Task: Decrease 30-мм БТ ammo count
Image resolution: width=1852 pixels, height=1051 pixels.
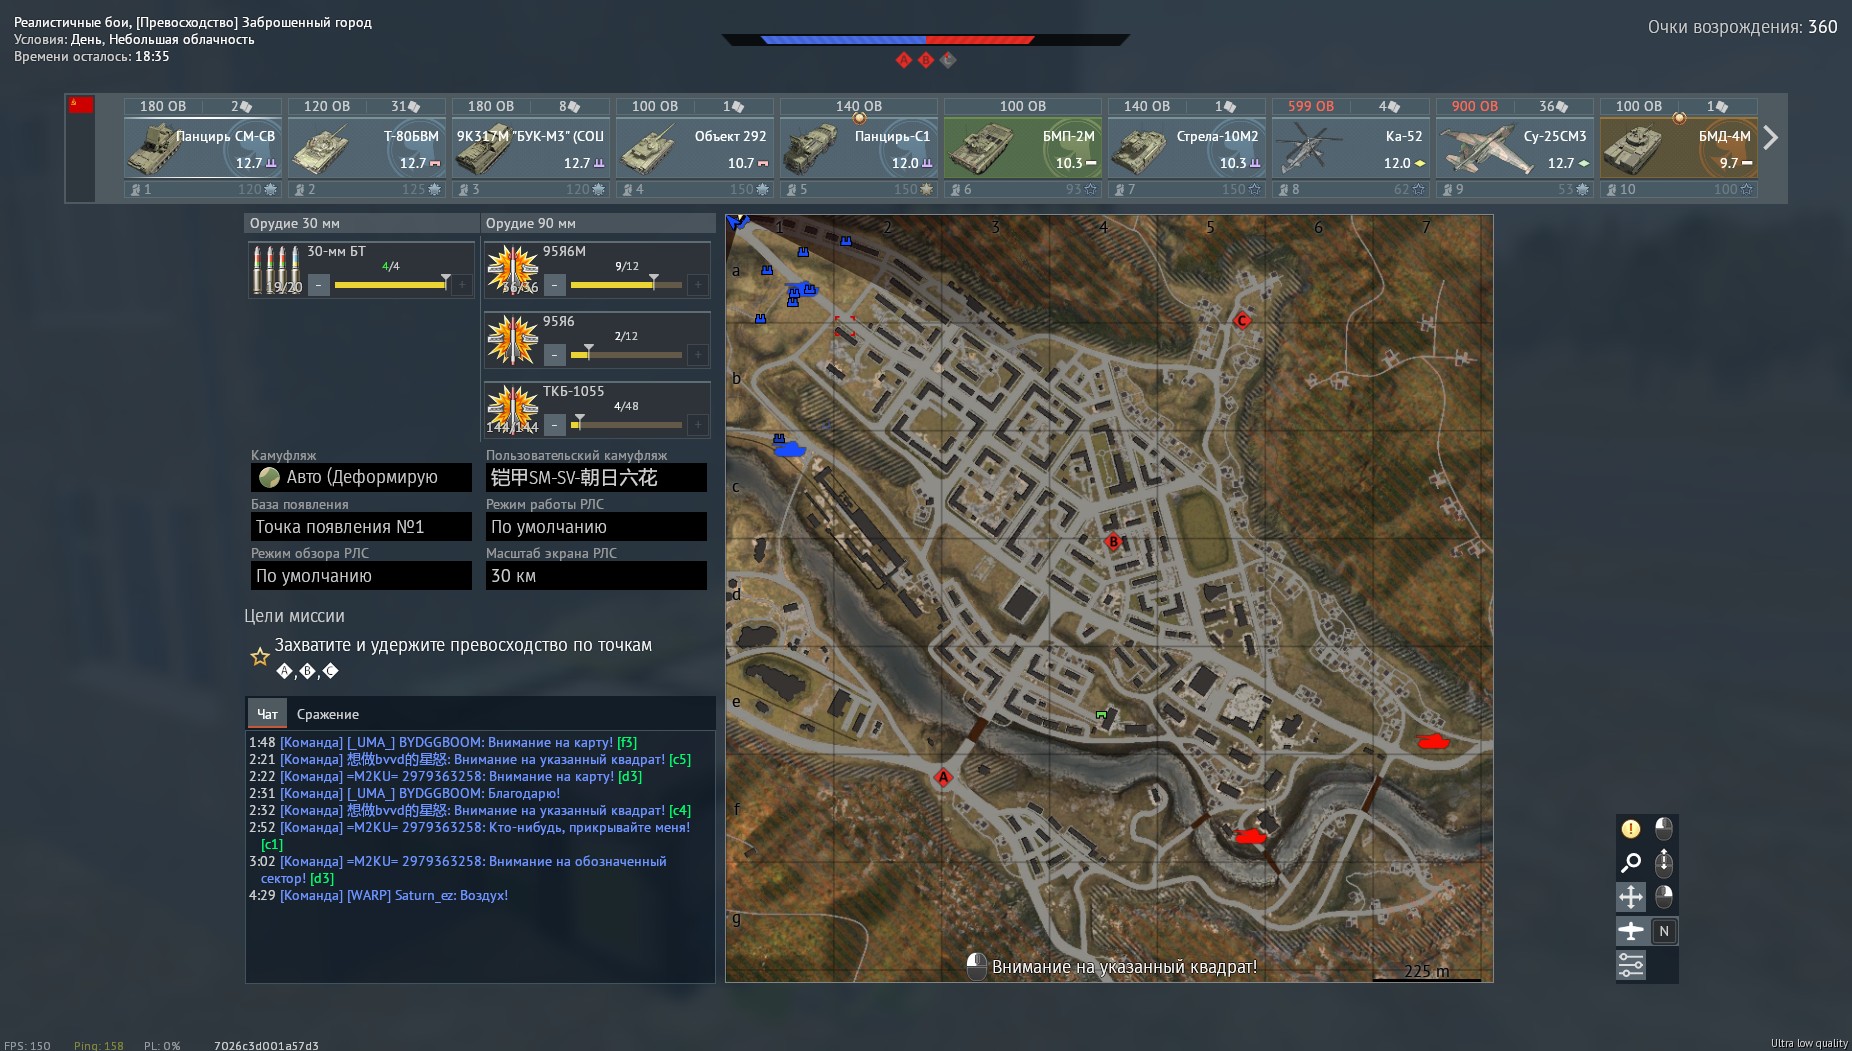Action: (x=318, y=285)
